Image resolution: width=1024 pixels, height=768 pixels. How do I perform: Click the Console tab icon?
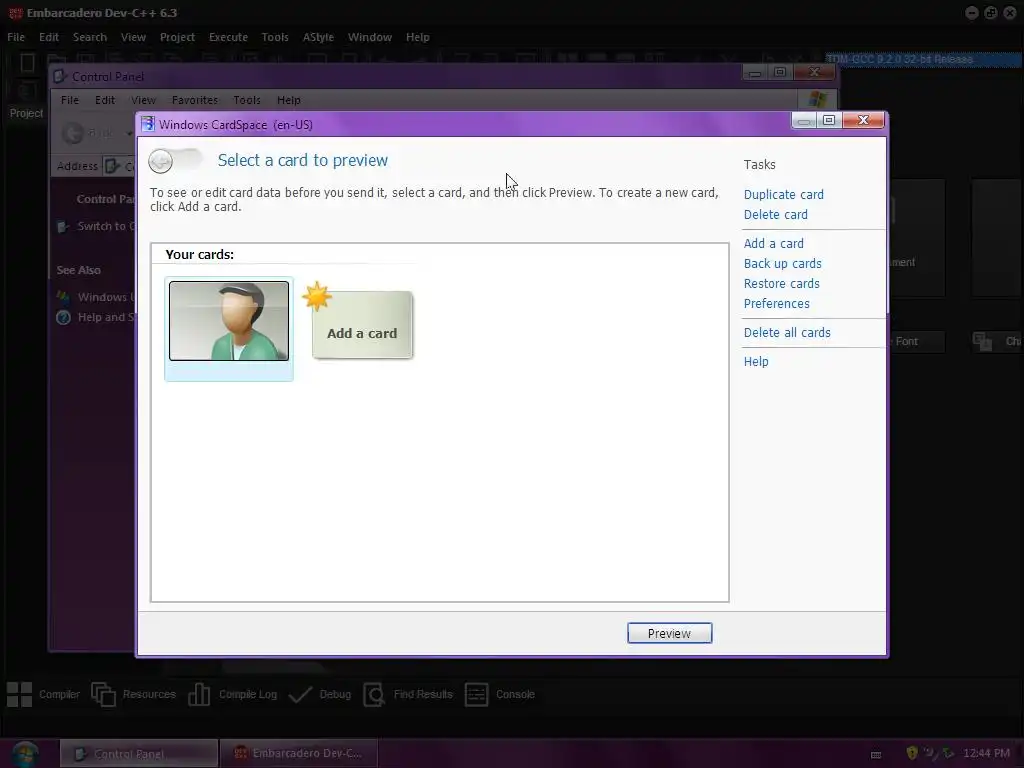[x=476, y=694]
